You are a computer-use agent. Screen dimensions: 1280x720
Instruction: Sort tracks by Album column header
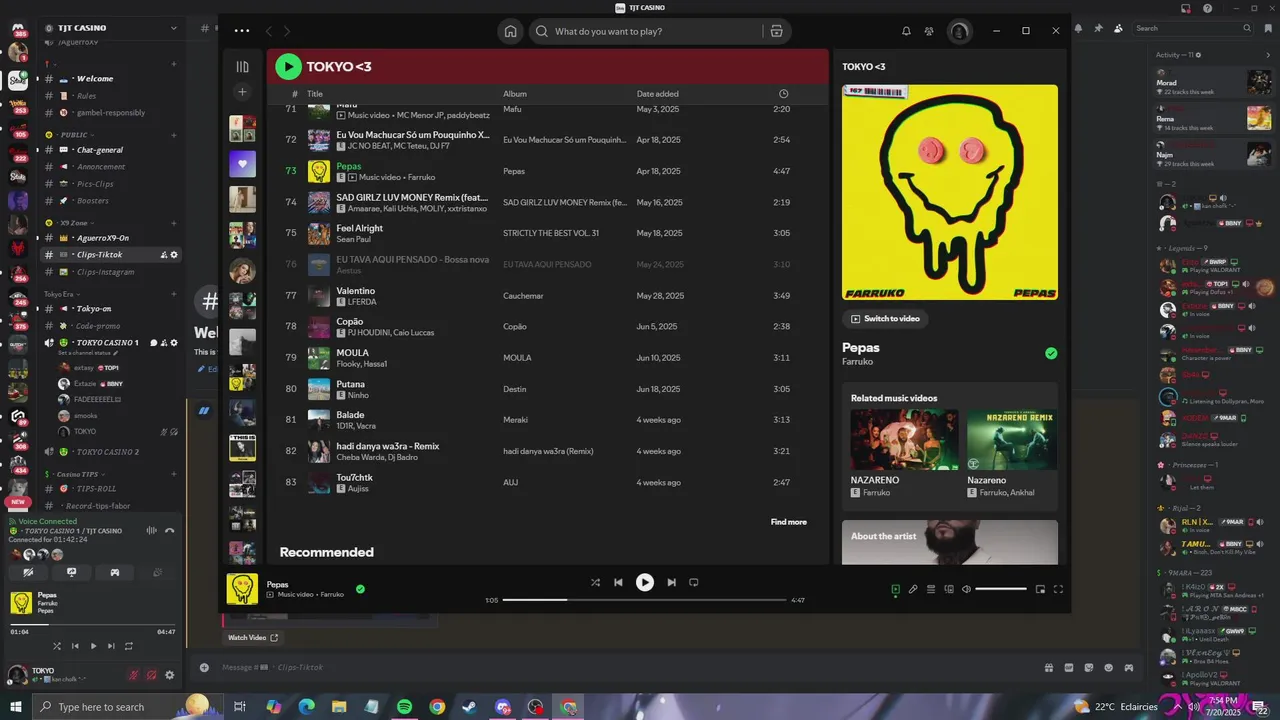[x=515, y=94]
